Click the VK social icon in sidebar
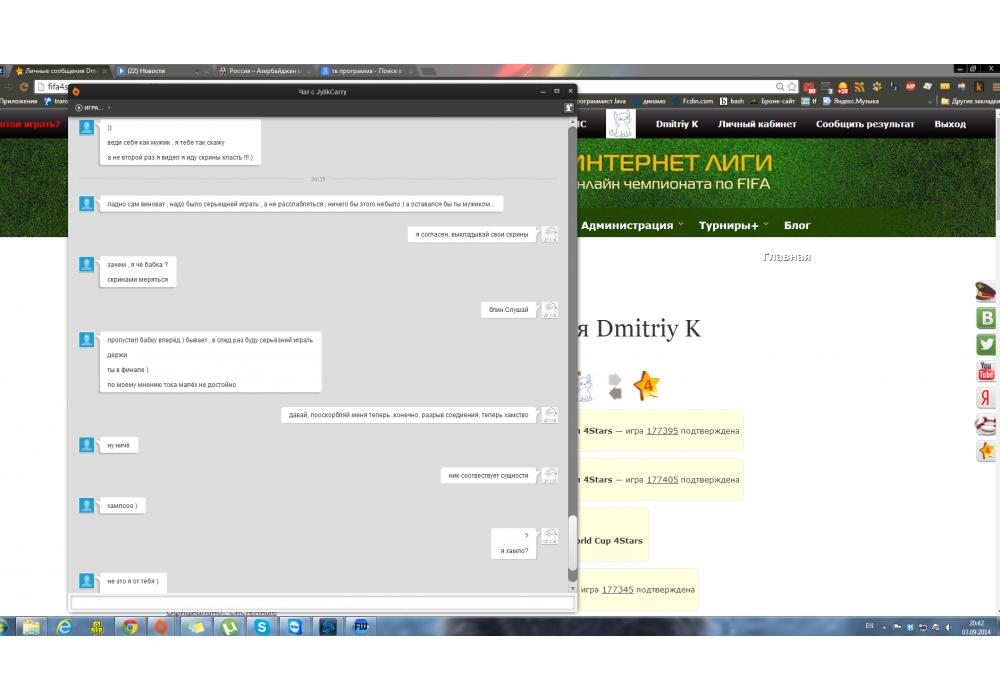 point(986,318)
